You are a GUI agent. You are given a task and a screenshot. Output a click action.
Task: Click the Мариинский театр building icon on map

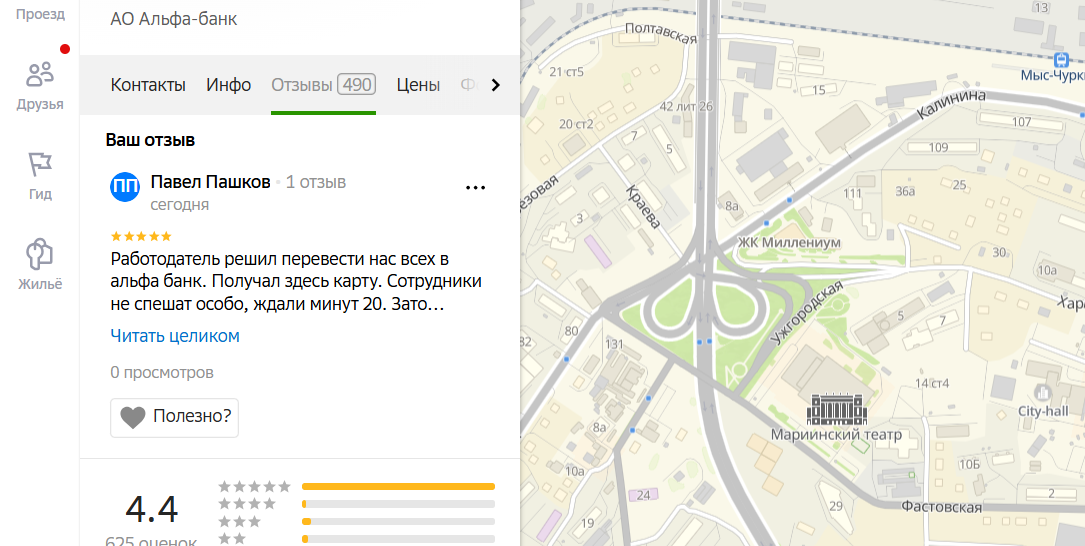pos(837,410)
